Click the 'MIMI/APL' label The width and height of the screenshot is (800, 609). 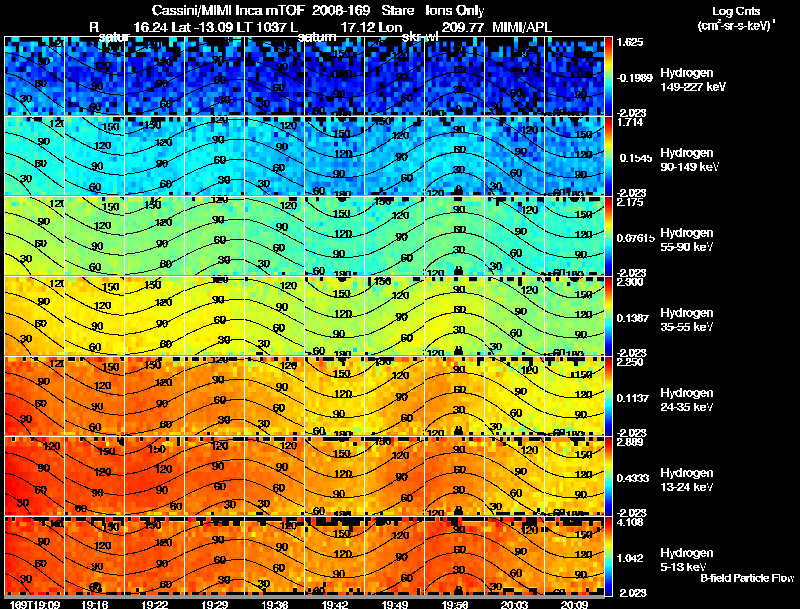521,28
